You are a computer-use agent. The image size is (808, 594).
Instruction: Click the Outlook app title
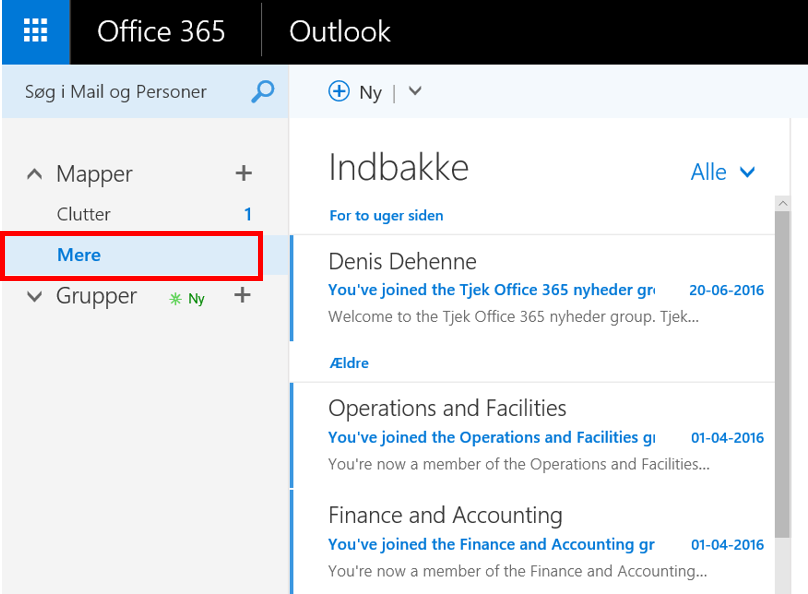point(339,32)
